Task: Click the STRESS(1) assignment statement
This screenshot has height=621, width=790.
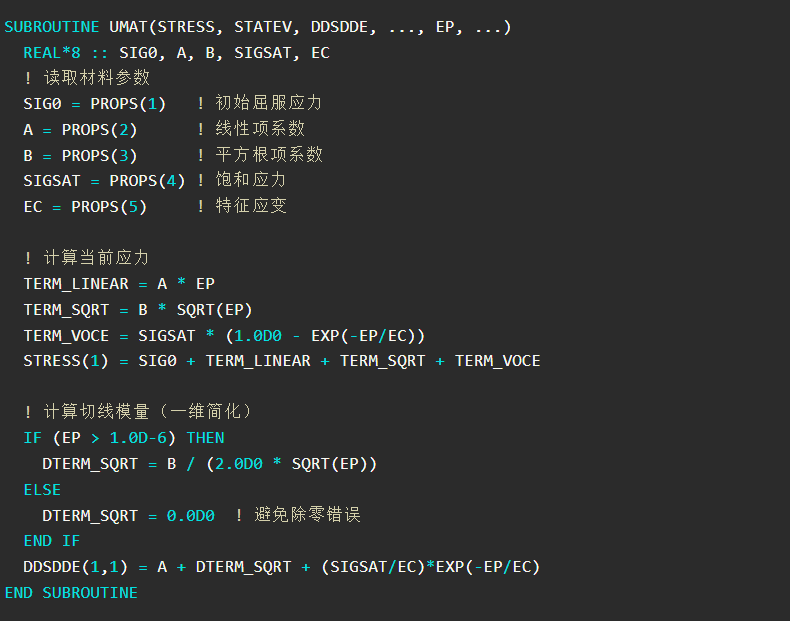Action: click(x=282, y=361)
